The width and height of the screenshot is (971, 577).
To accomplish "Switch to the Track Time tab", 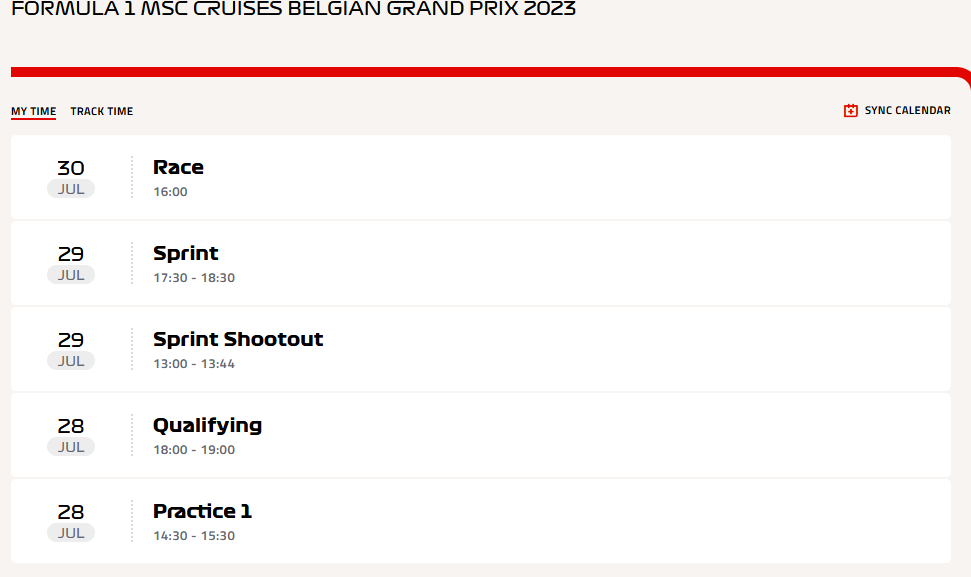I will 102,111.
